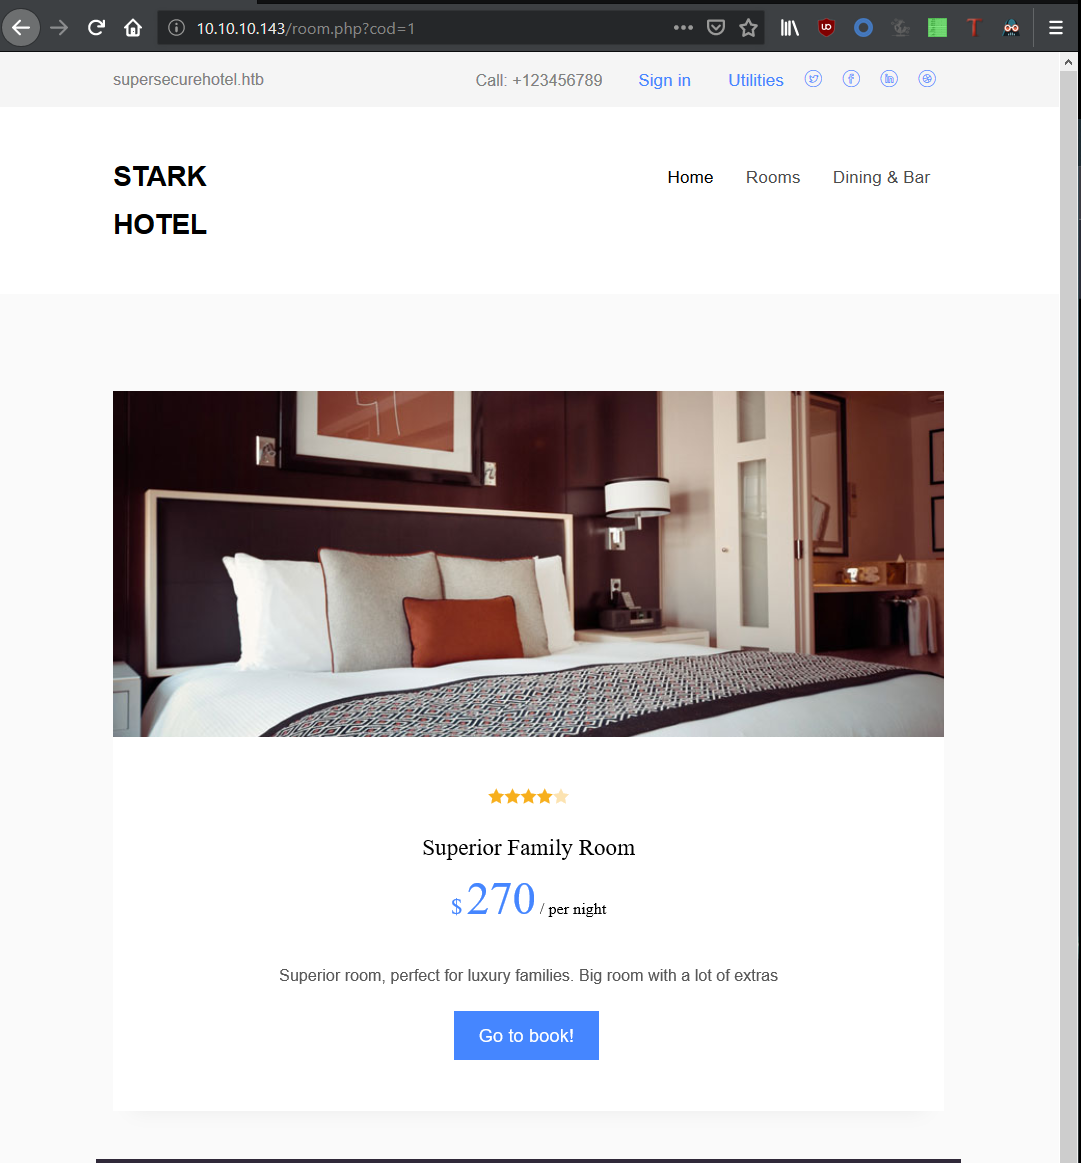Open the Firefox hamburger menu

1056,28
